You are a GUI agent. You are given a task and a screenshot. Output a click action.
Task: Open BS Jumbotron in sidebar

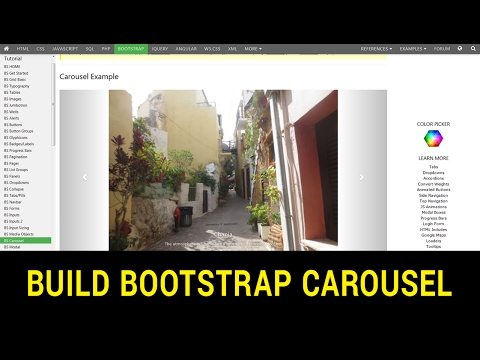[x=16, y=105]
